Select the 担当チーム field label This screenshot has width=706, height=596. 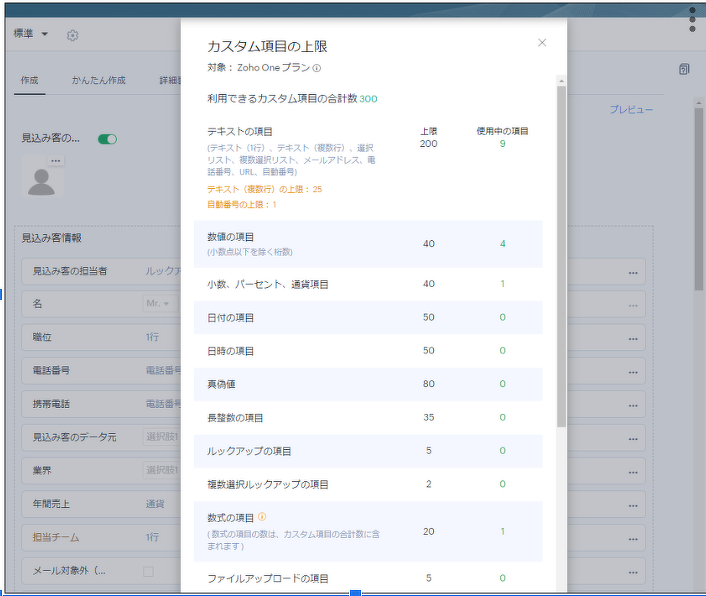(54, 537)
